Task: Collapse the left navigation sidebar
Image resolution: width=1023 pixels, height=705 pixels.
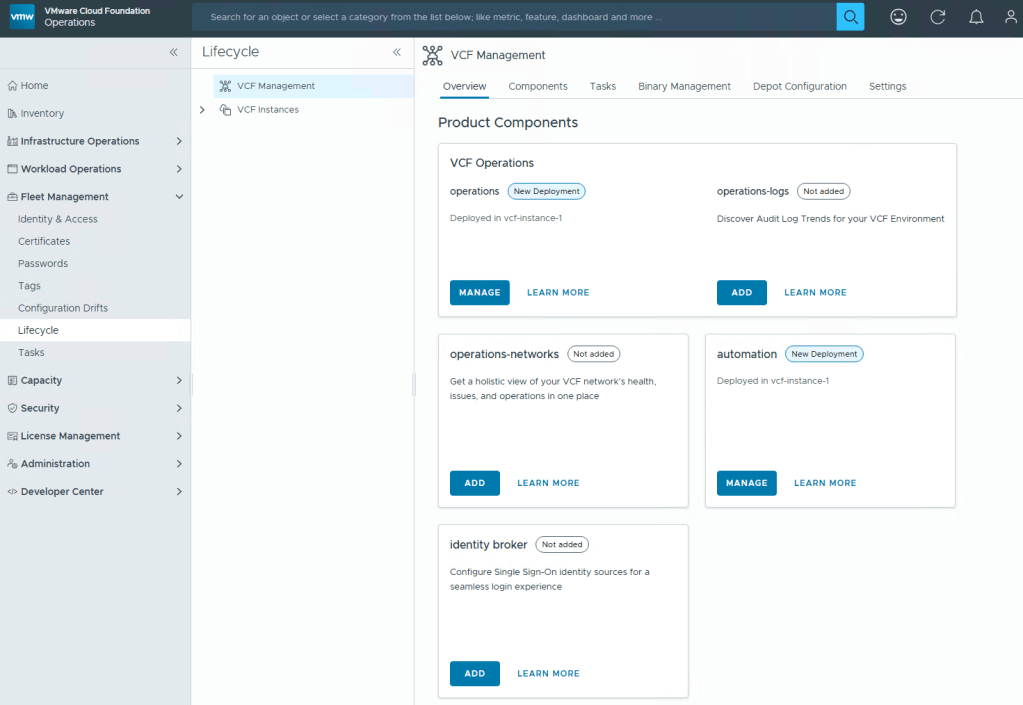Action: tap(173, 52)
